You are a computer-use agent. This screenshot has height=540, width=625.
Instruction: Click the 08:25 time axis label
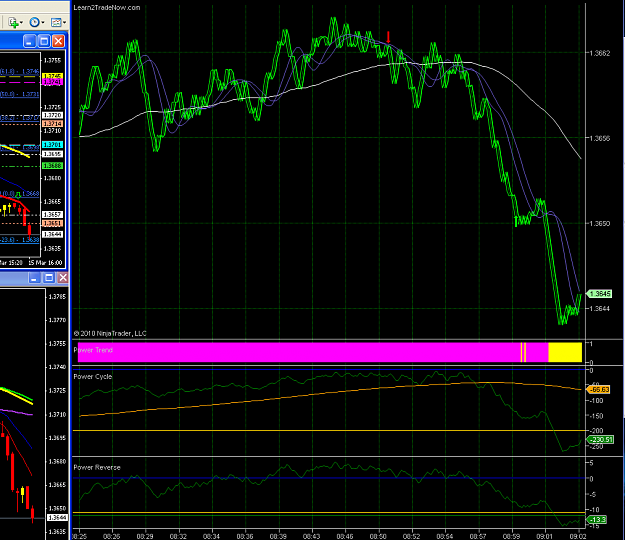point(80,536)
